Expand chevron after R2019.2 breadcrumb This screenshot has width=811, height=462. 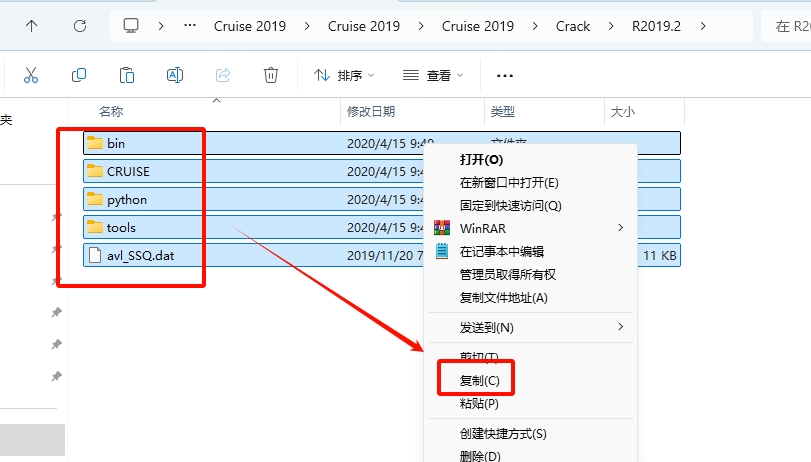click(x=703, y=26)
